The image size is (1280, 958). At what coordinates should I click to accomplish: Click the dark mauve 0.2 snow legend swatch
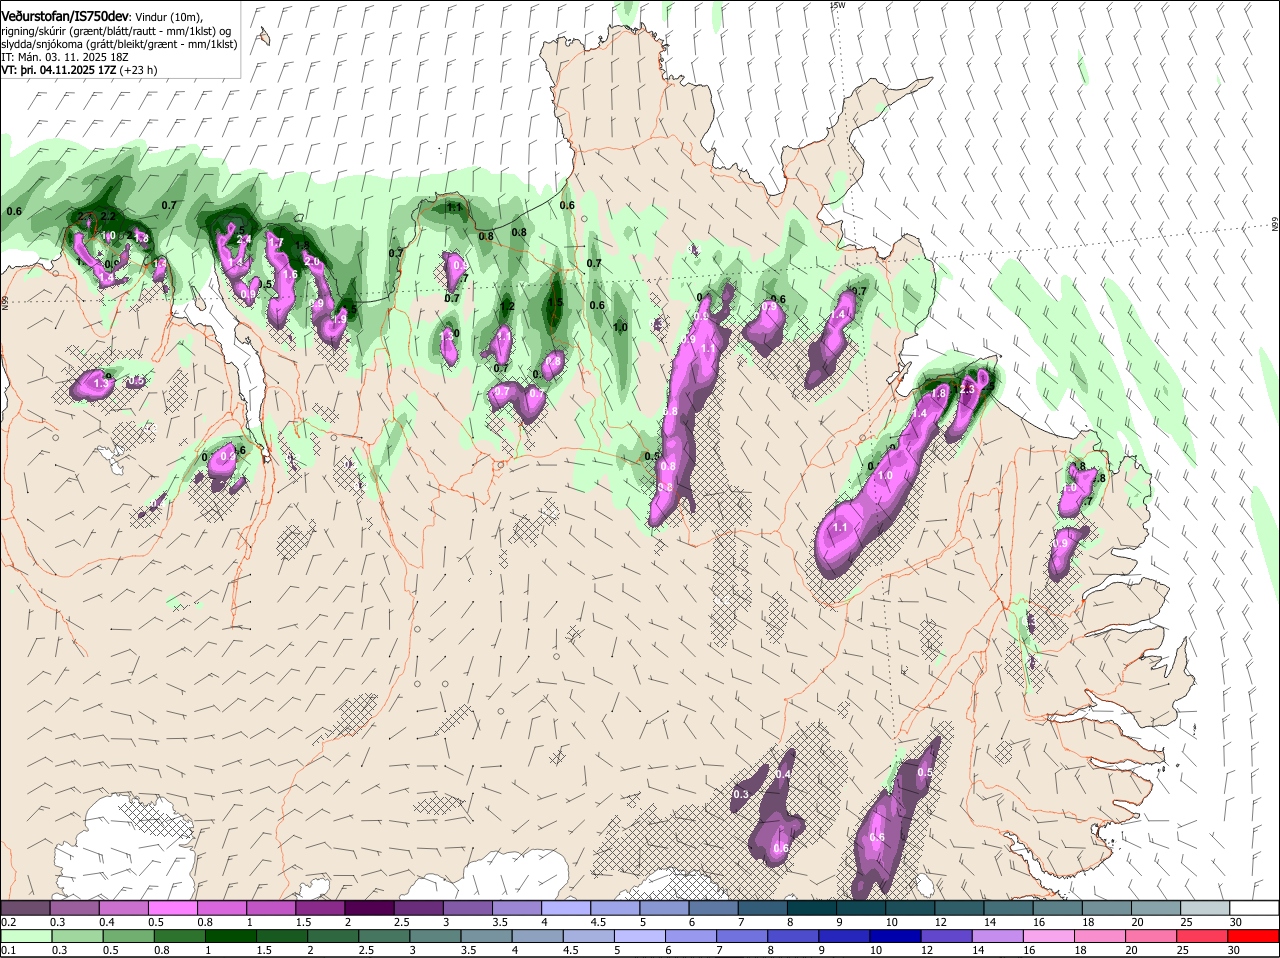click(26, 907)
